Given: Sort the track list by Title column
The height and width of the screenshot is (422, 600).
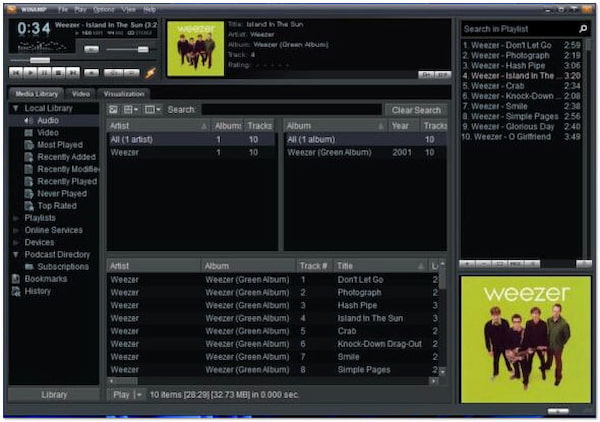Looking at the screenshot, I should coord(379,266).
